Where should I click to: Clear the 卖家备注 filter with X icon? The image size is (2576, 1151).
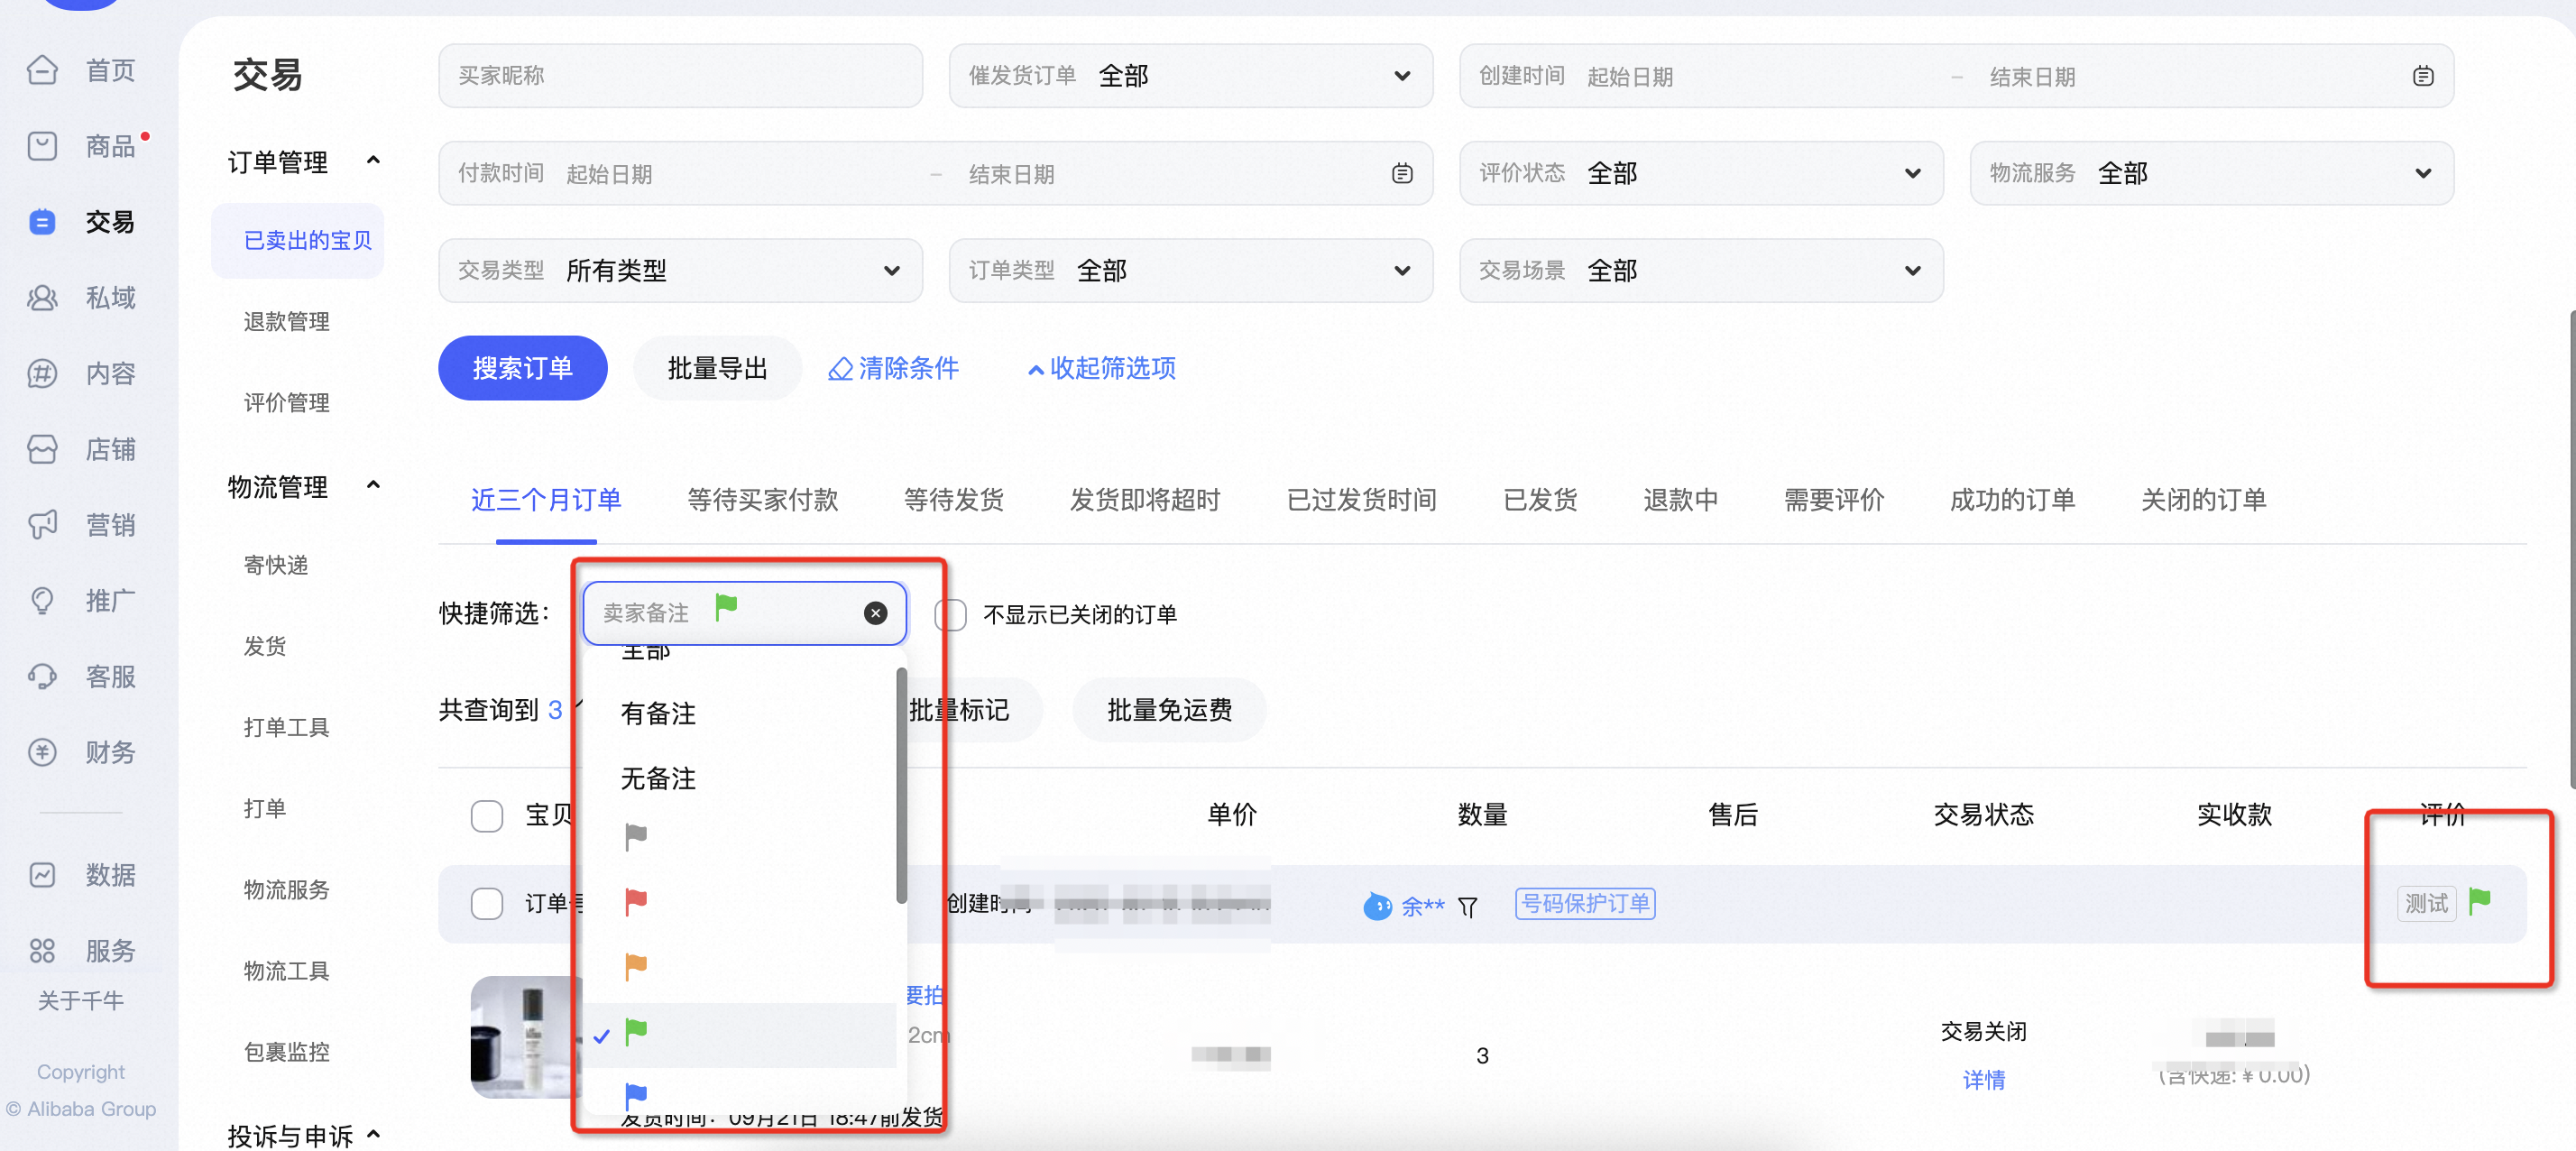click(875, 613)
